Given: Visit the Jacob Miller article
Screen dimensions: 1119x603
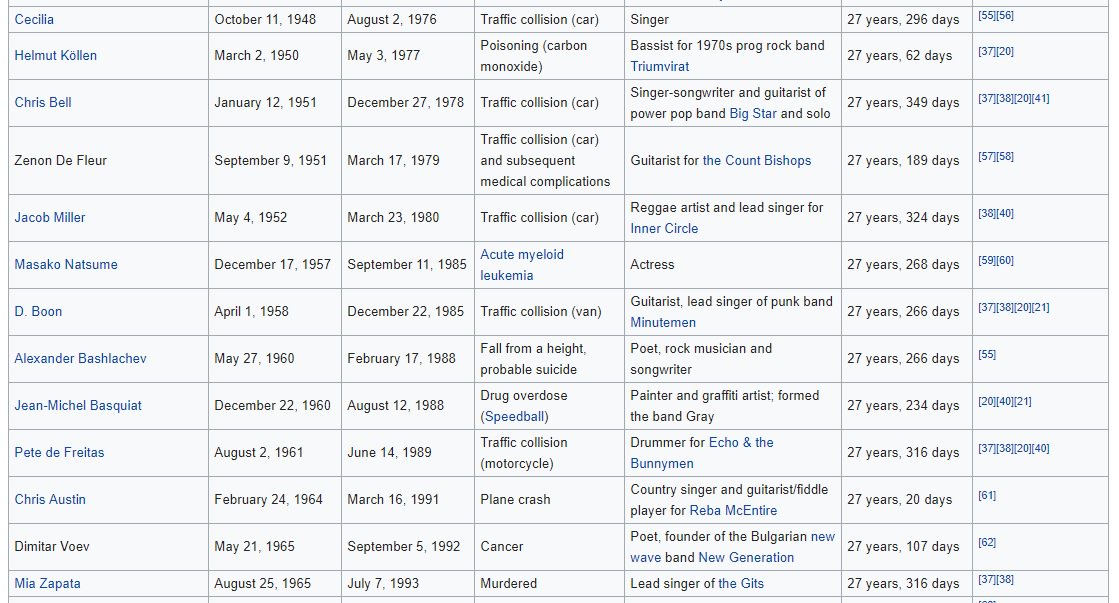Looking at the screenshot, I should 50,217.
